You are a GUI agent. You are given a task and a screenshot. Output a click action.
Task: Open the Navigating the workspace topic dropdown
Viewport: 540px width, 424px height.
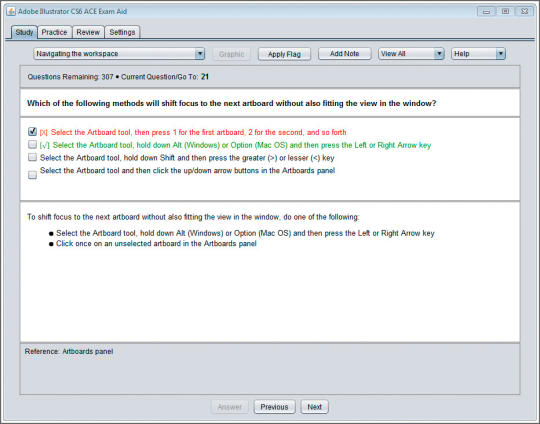pos(119,54)
